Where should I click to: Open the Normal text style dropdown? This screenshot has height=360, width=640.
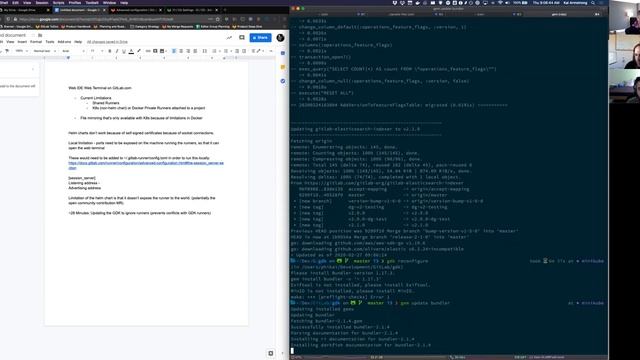44,51
